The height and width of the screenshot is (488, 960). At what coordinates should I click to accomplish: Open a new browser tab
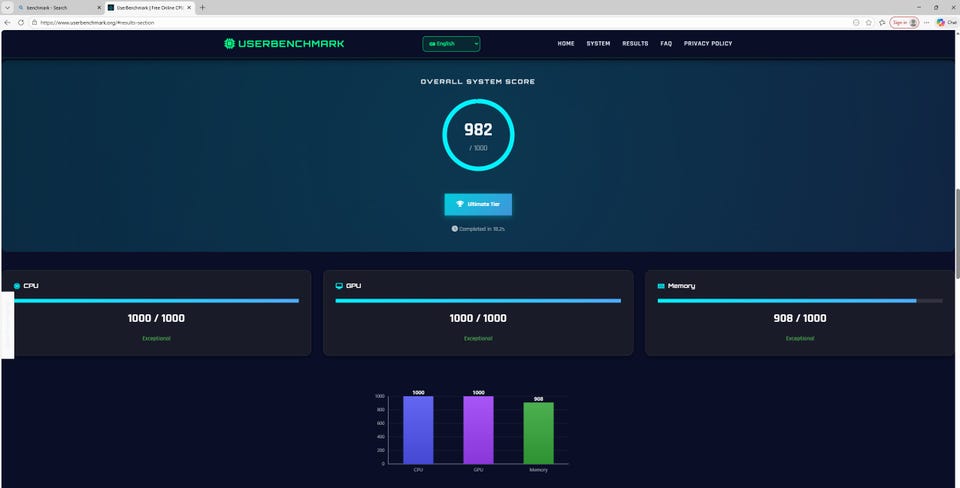(x=203, y=7)
